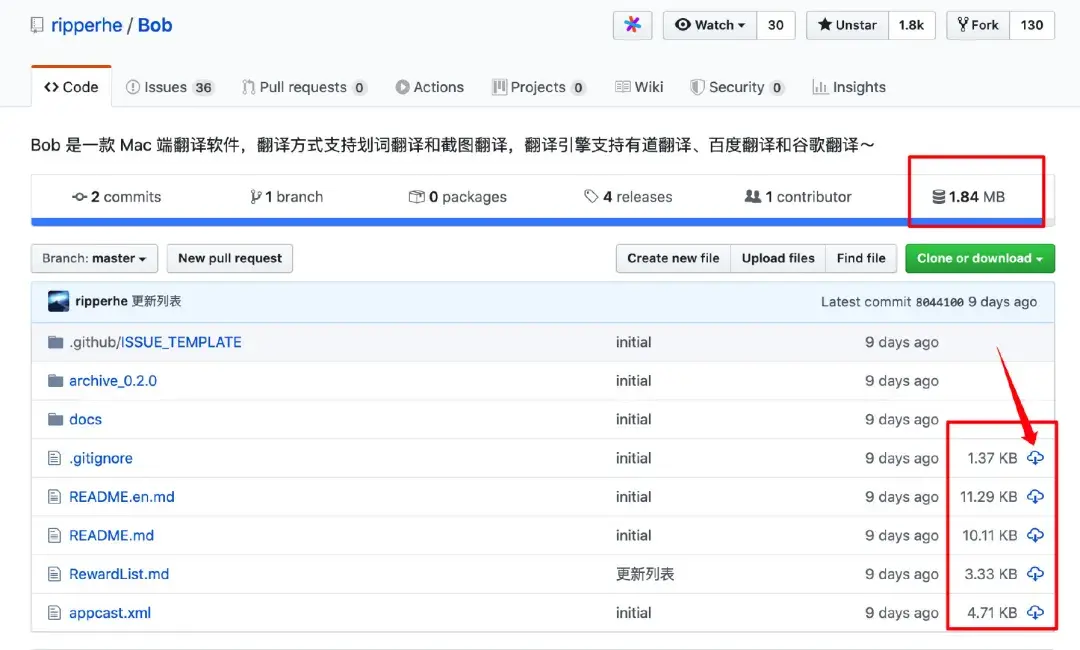1080x650 pixels.
Task: Click the releases tag icon
Action: tap(590, 197)
